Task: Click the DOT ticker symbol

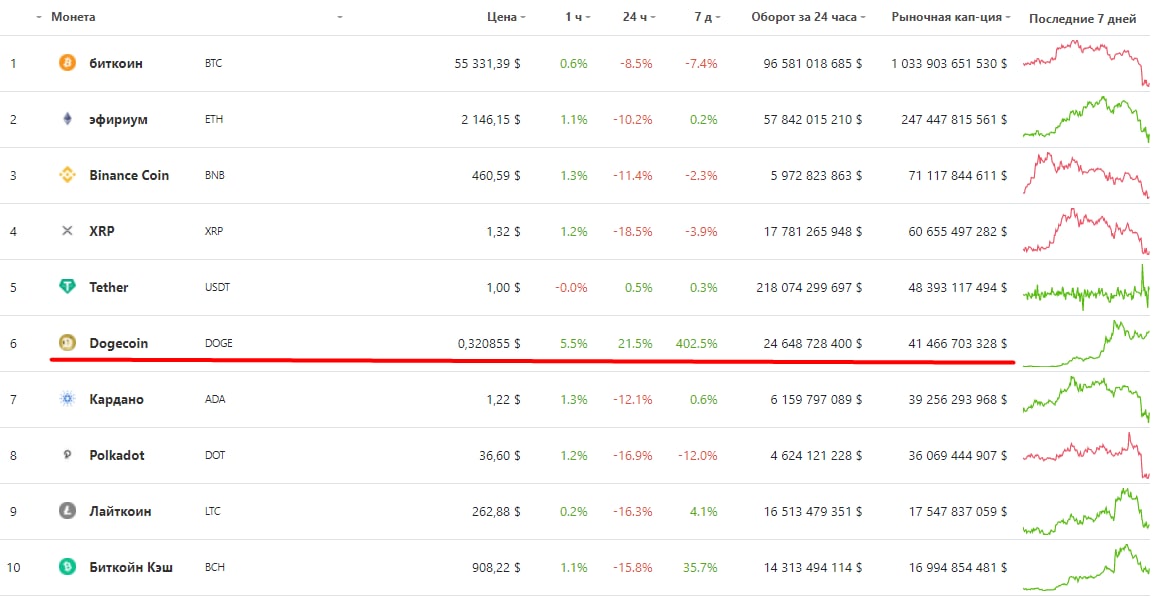Action: [x=215, y=455]
